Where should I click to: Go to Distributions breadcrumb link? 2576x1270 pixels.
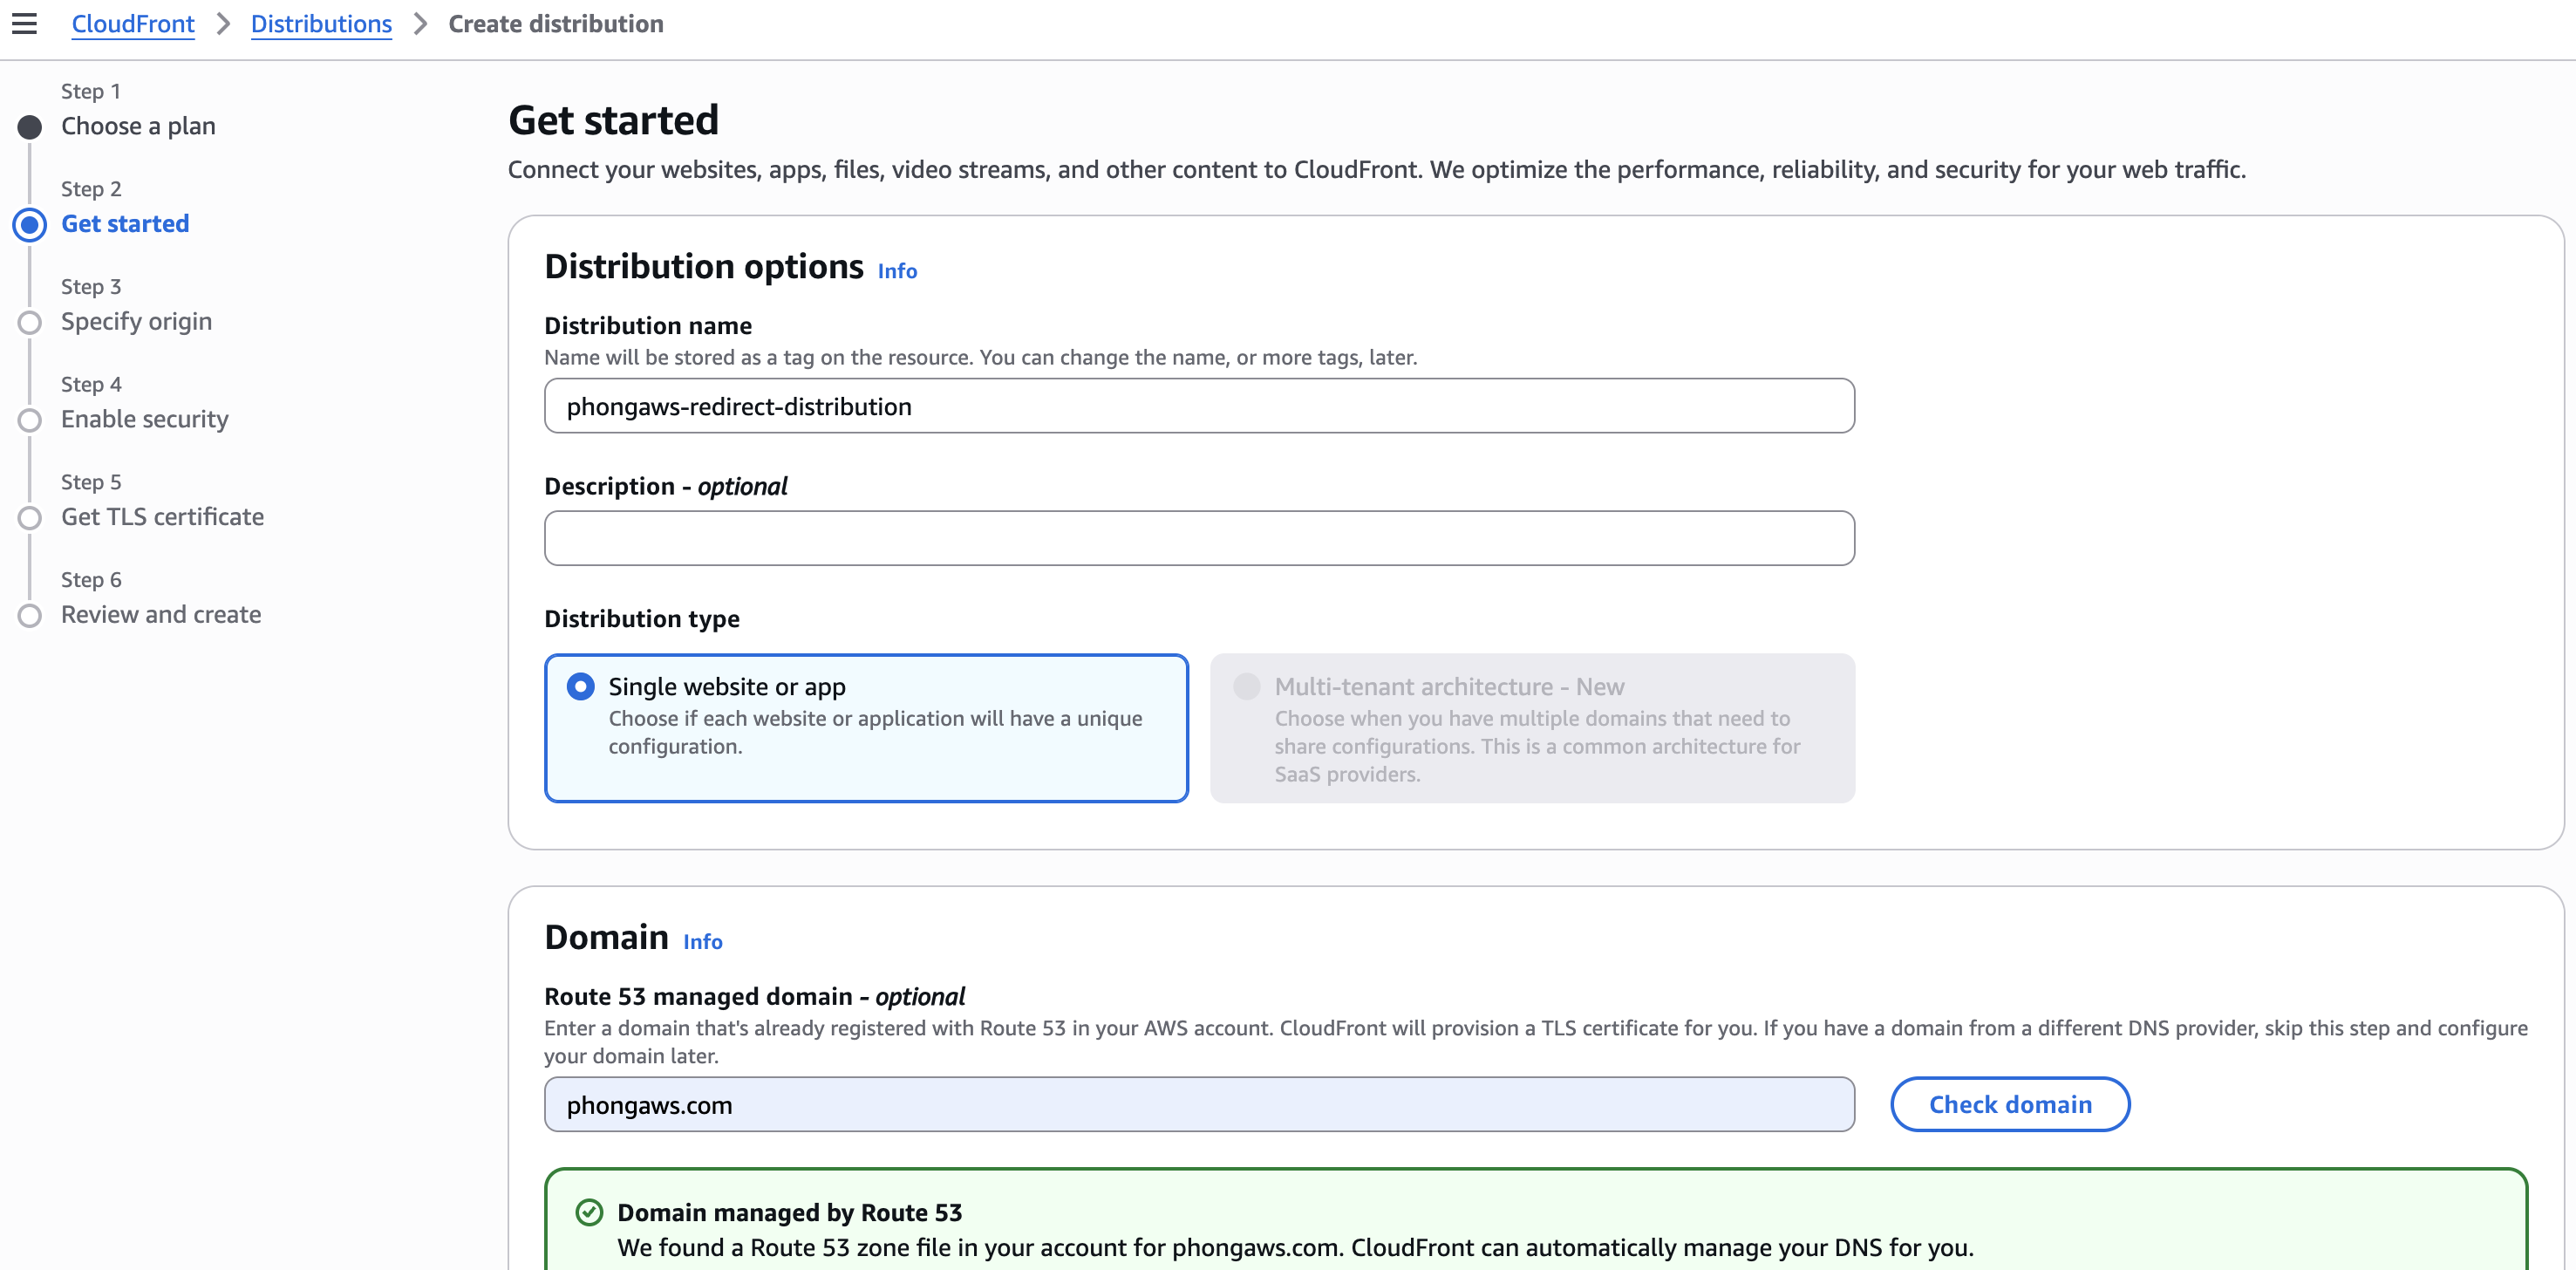pos(321,24)
